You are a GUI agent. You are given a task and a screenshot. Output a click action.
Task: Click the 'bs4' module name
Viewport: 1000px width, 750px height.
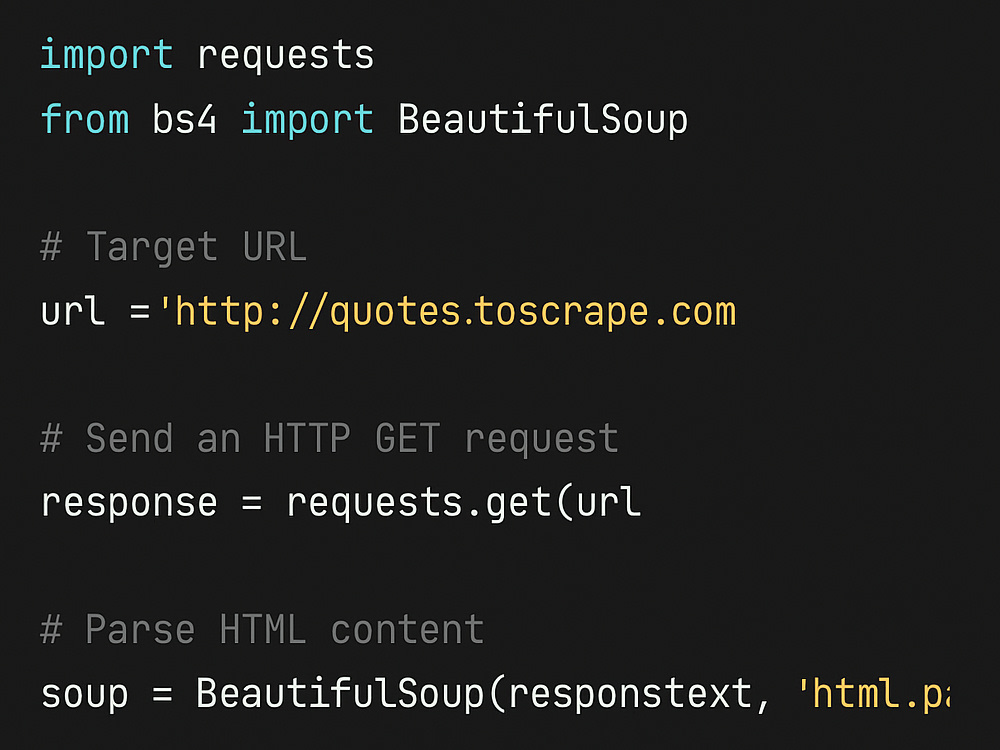tap(184, 119)
